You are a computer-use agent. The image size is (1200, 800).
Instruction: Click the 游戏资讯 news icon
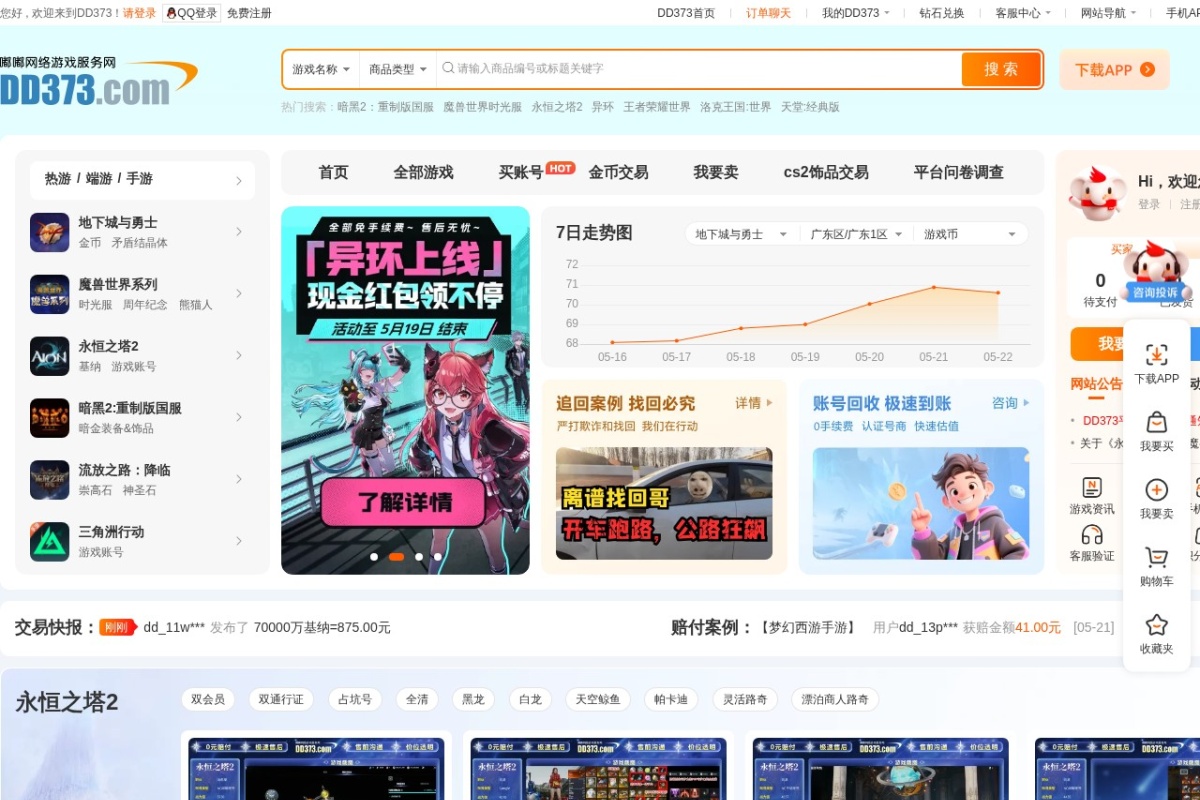pos(1092,487)
